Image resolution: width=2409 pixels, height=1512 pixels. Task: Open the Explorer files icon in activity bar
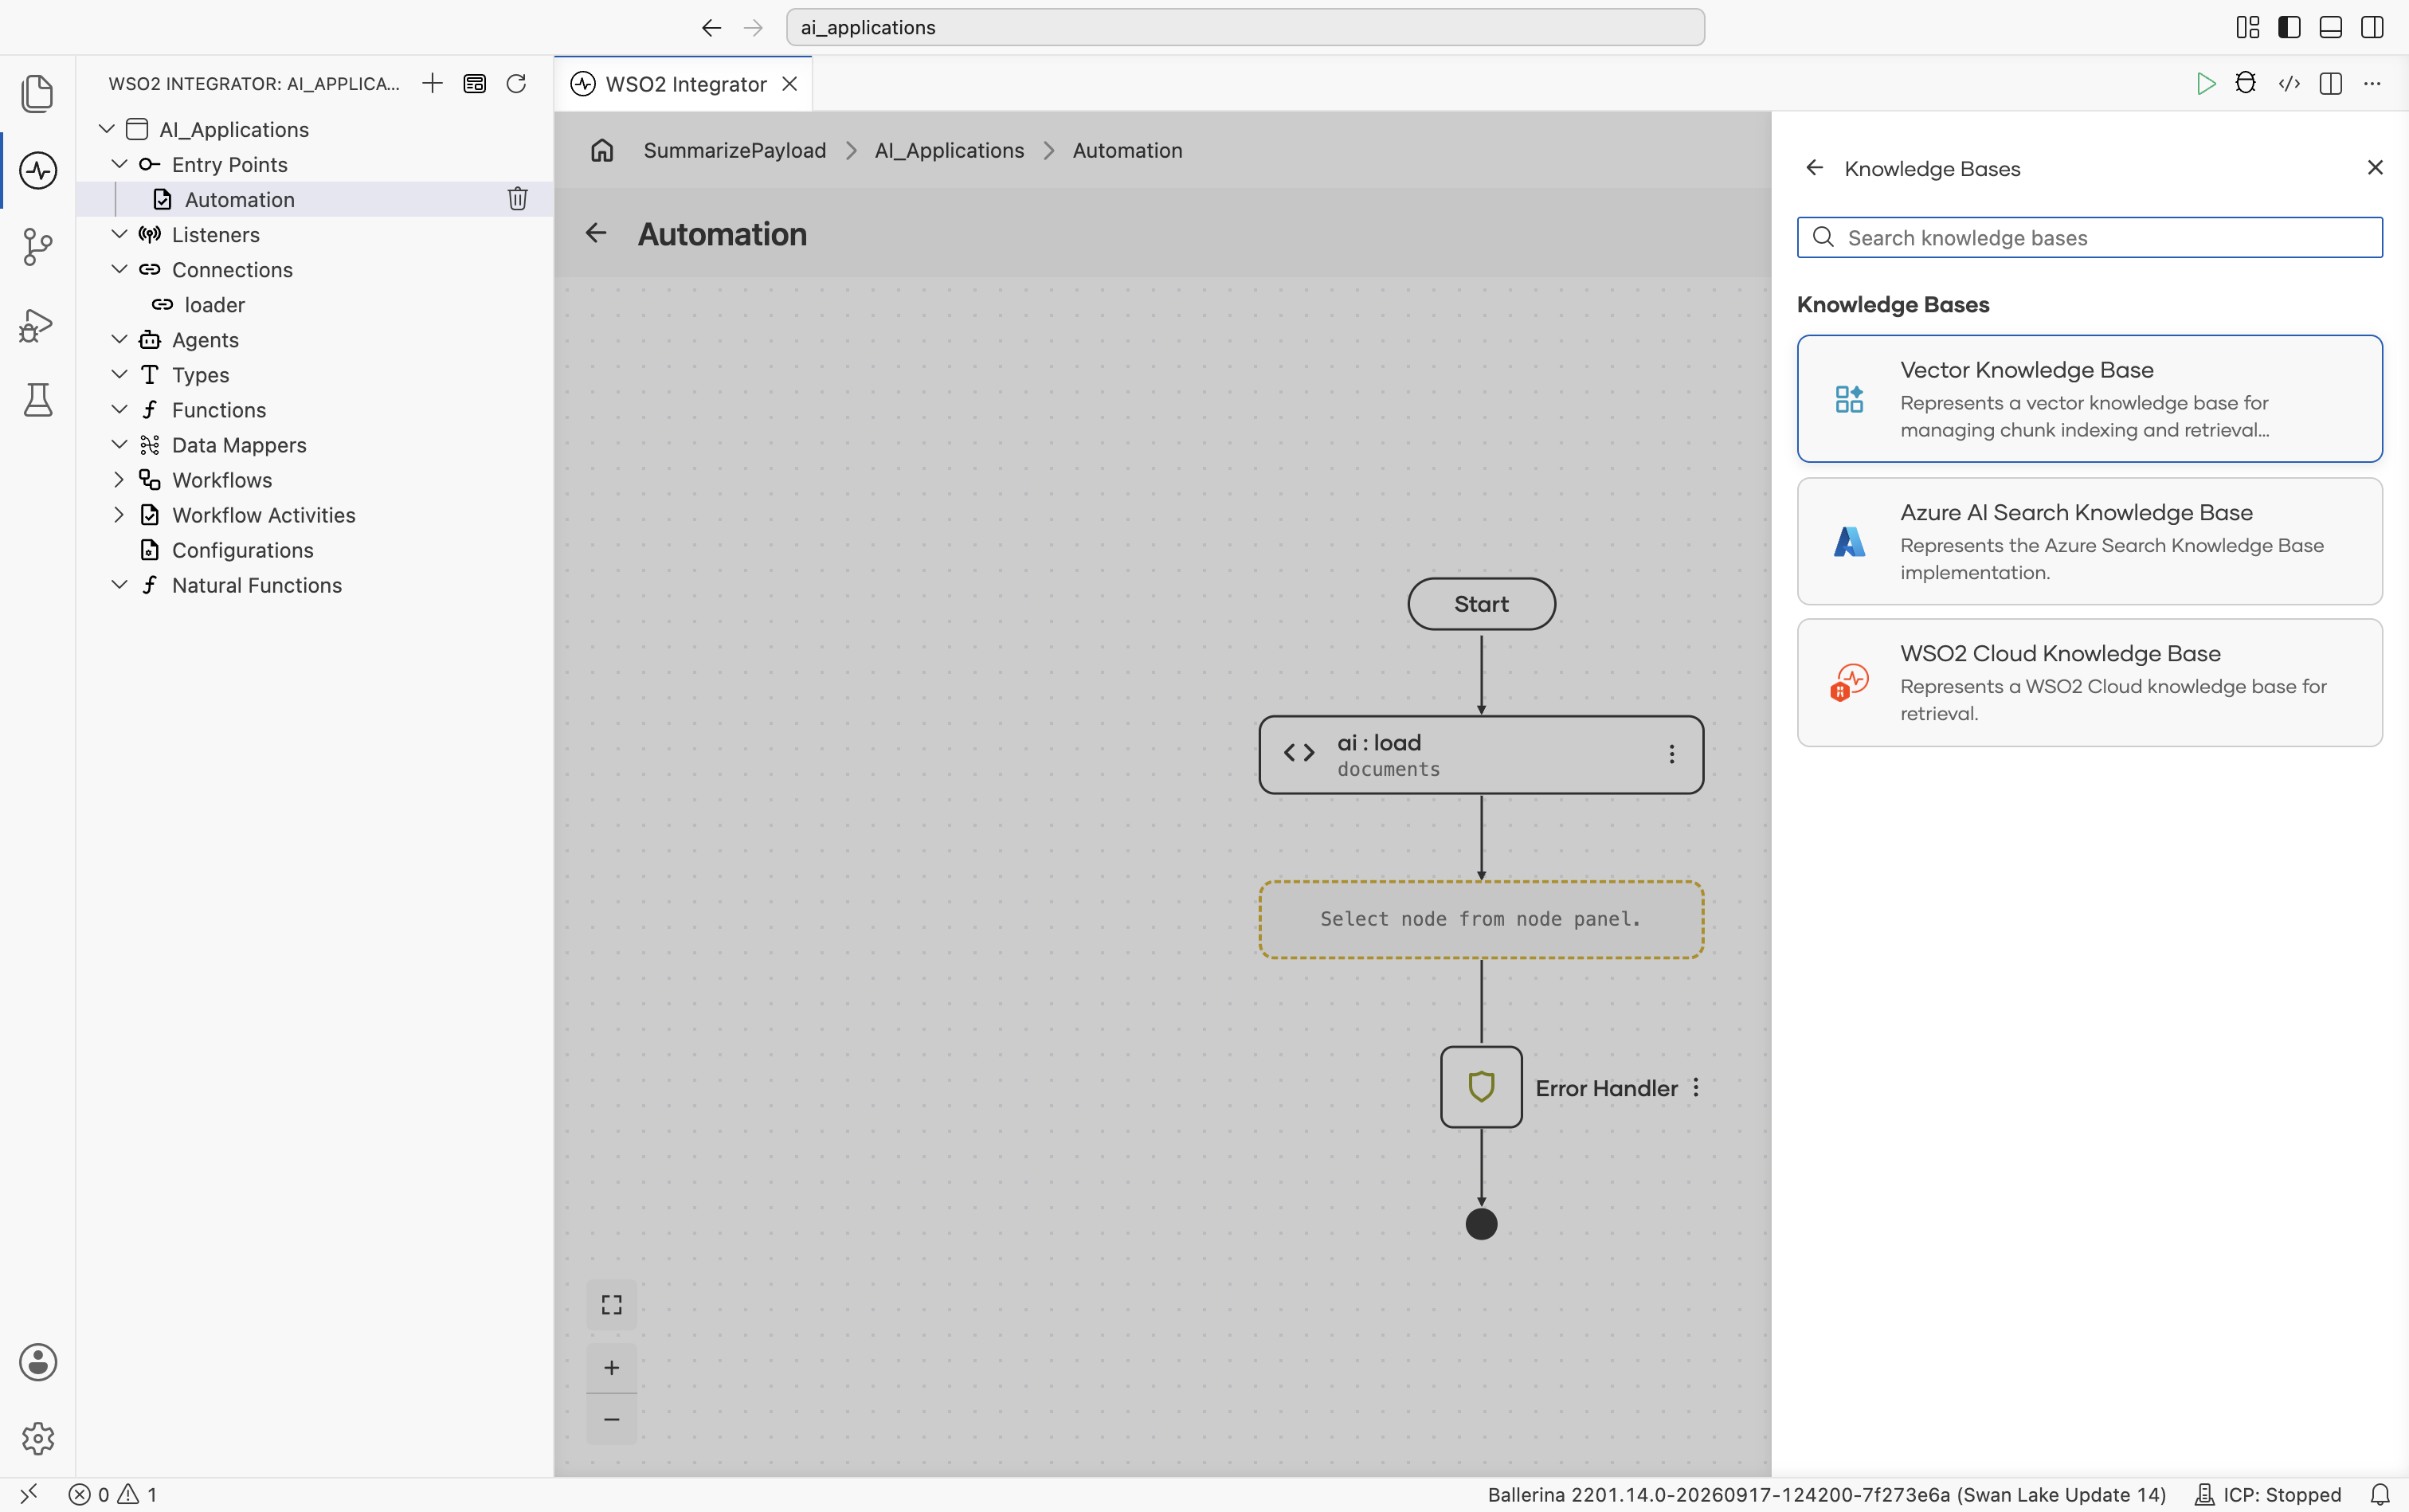point(37,93)
